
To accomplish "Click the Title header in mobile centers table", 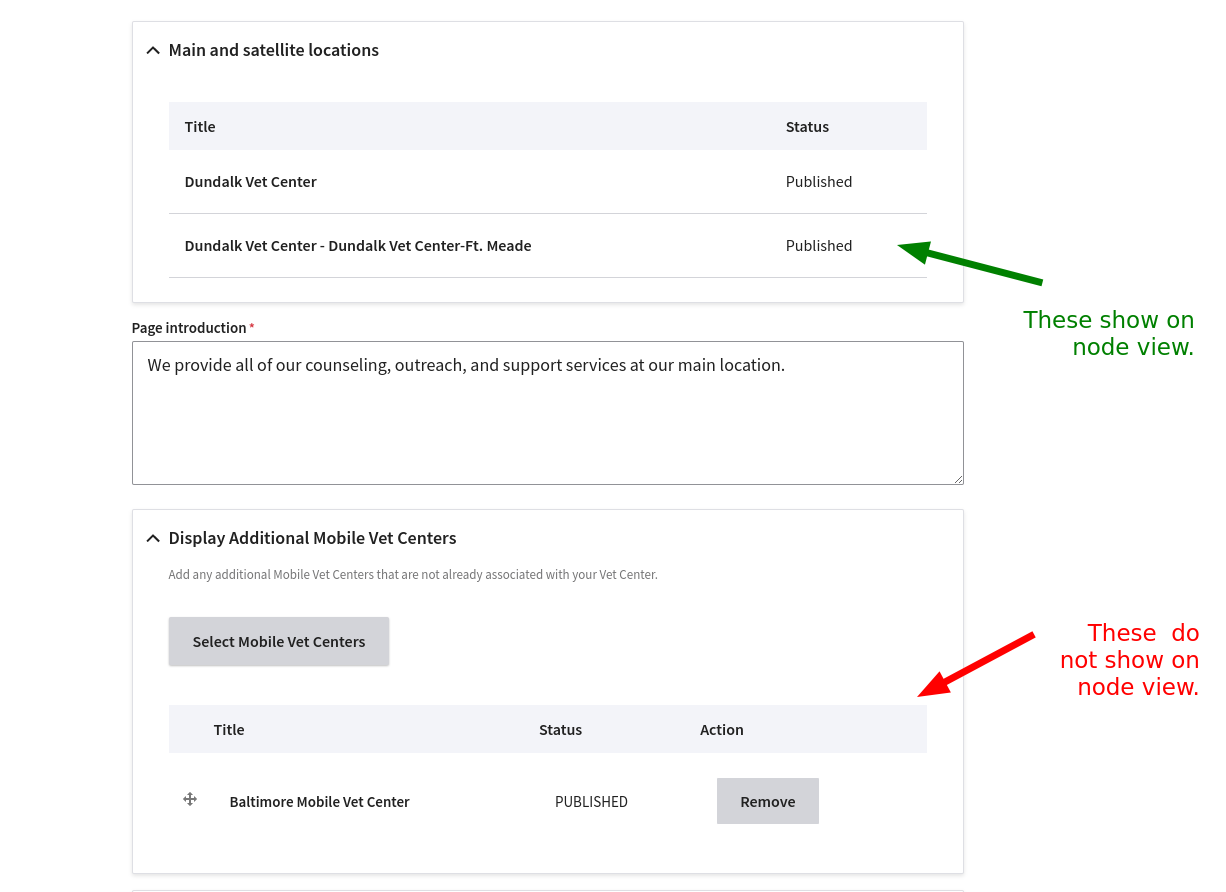I will [229, 730].
